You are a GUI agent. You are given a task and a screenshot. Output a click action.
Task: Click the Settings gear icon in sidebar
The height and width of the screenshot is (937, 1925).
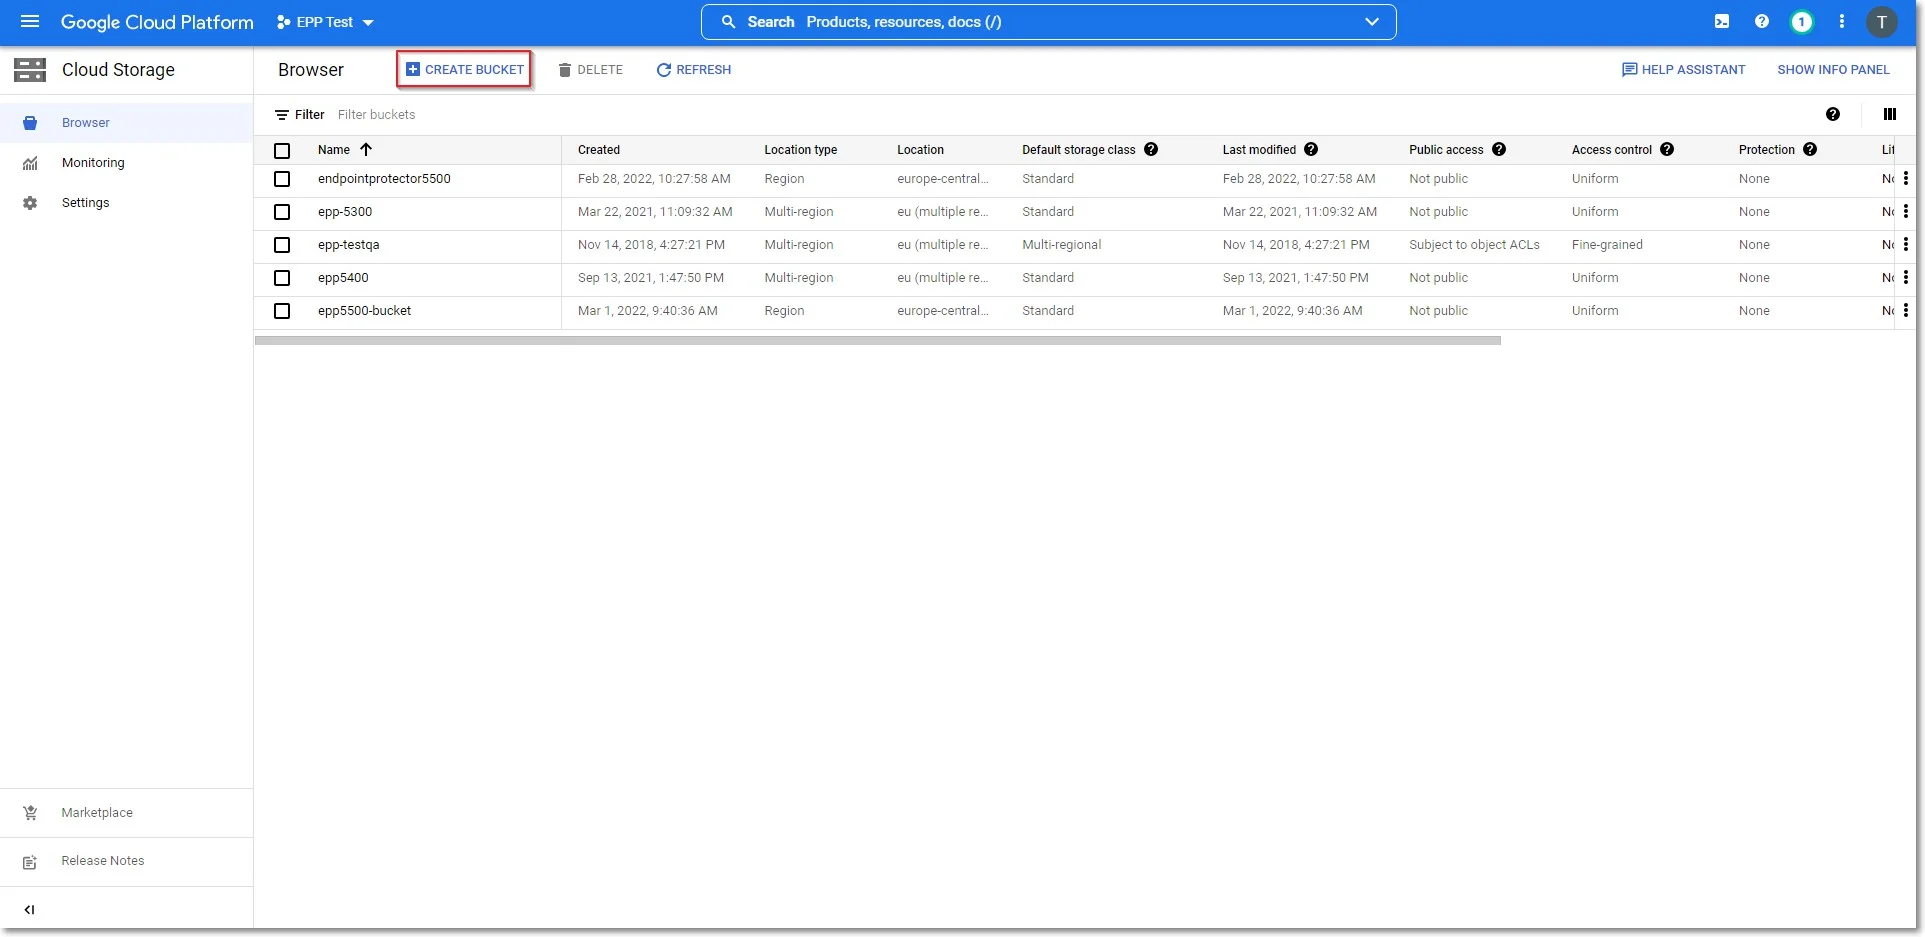point(30,203)
